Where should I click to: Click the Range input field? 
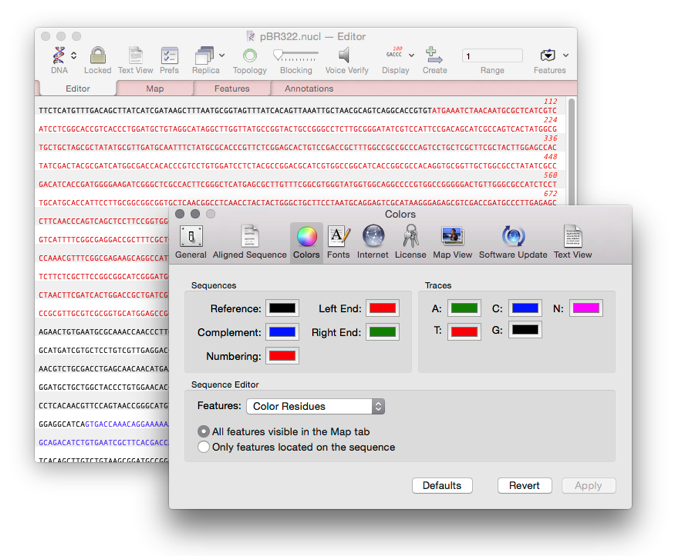[492, 56]
